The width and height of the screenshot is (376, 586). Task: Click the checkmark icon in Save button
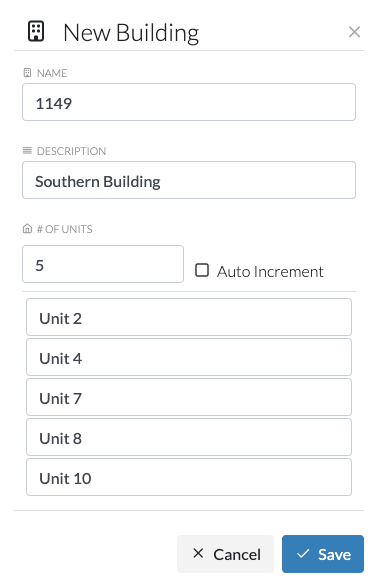(303, 553)
